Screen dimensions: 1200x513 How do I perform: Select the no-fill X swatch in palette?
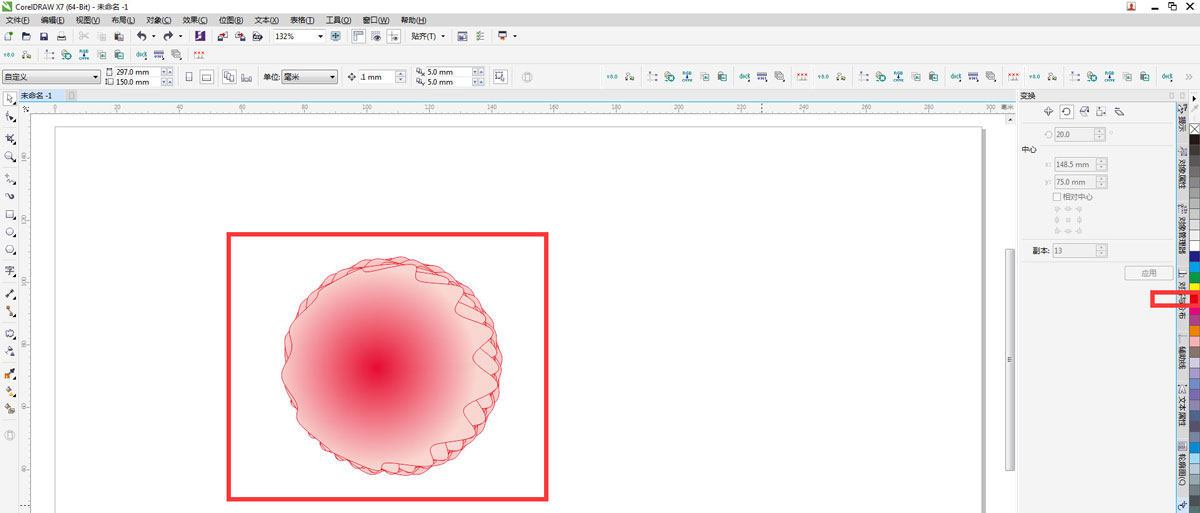[1194, 128]
